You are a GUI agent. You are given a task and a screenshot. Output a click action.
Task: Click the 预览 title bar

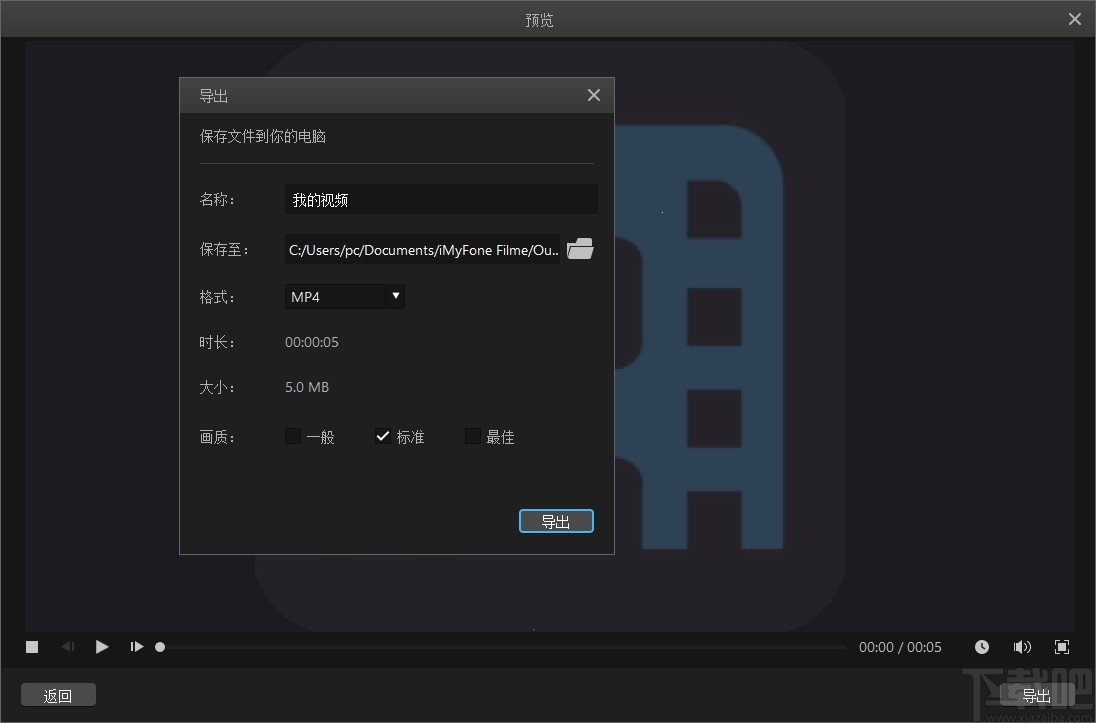[x=540, y=19]
